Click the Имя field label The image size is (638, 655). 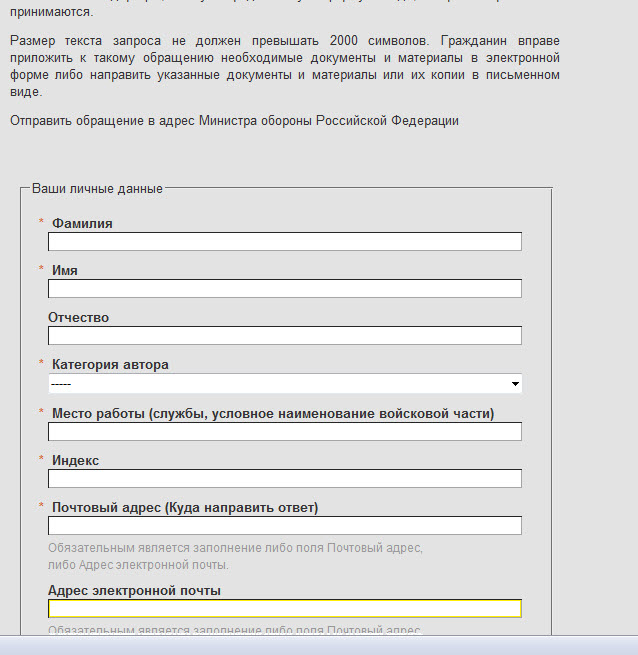point(65,271)
